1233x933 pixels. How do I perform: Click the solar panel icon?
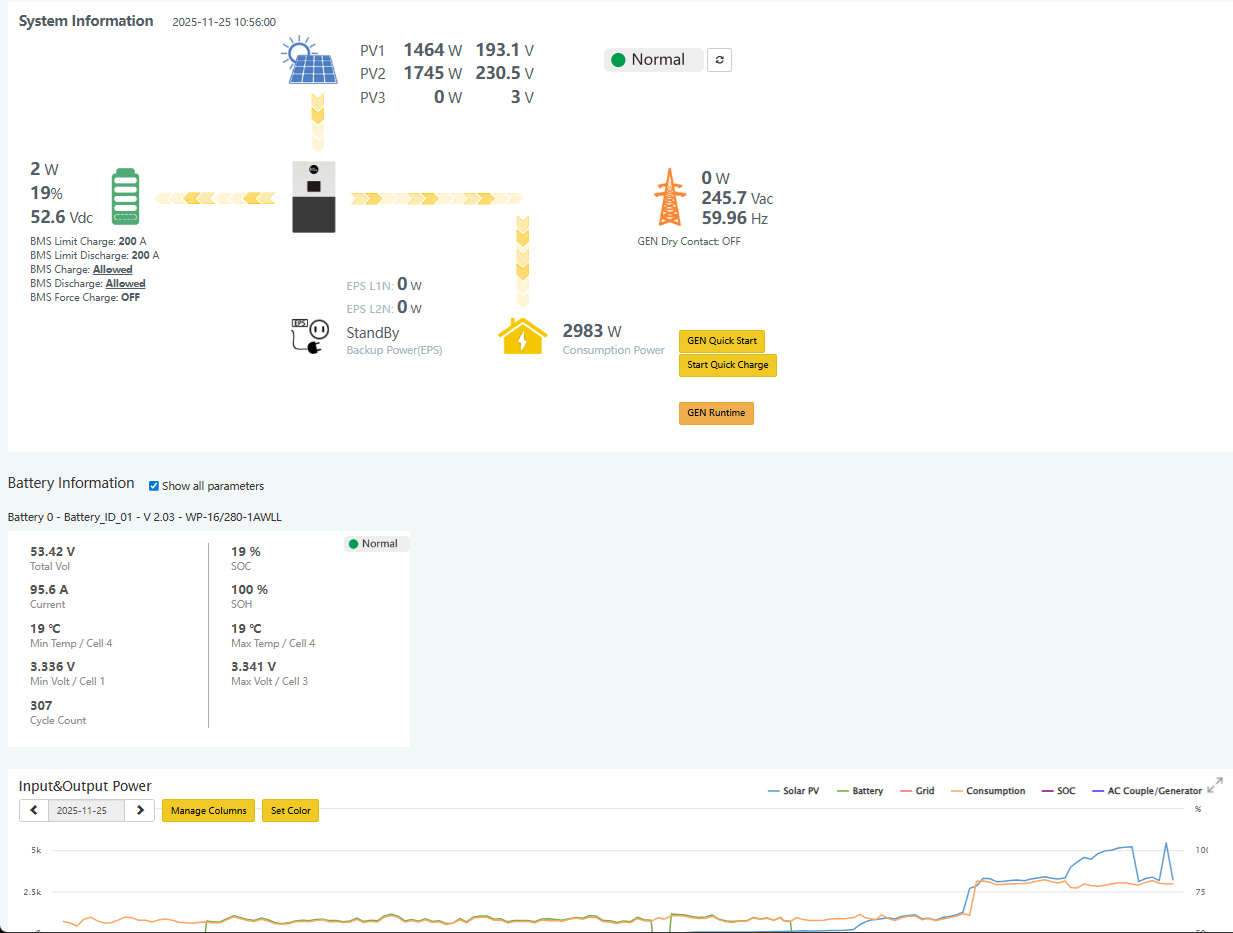pyautogui.click(x=310, y=61)
